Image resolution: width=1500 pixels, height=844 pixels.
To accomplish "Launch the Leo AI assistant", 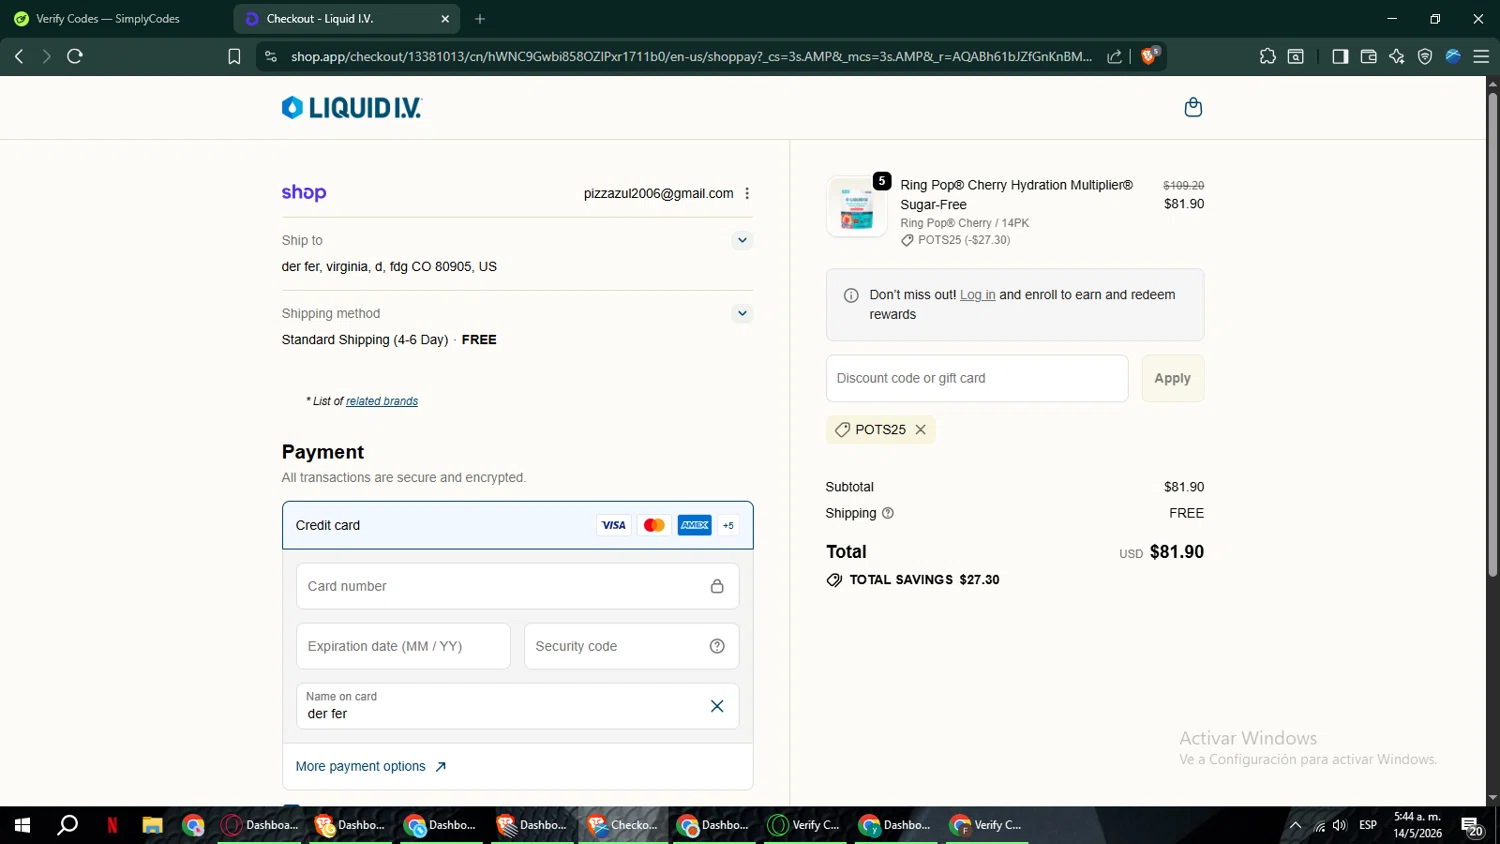I will click(x=1396, y=56).
